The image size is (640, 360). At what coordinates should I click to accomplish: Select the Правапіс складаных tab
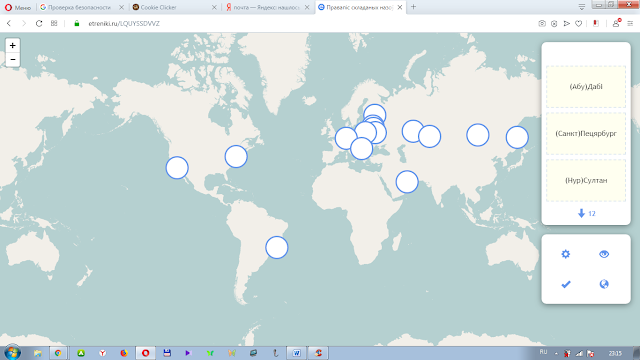point(360,7)
